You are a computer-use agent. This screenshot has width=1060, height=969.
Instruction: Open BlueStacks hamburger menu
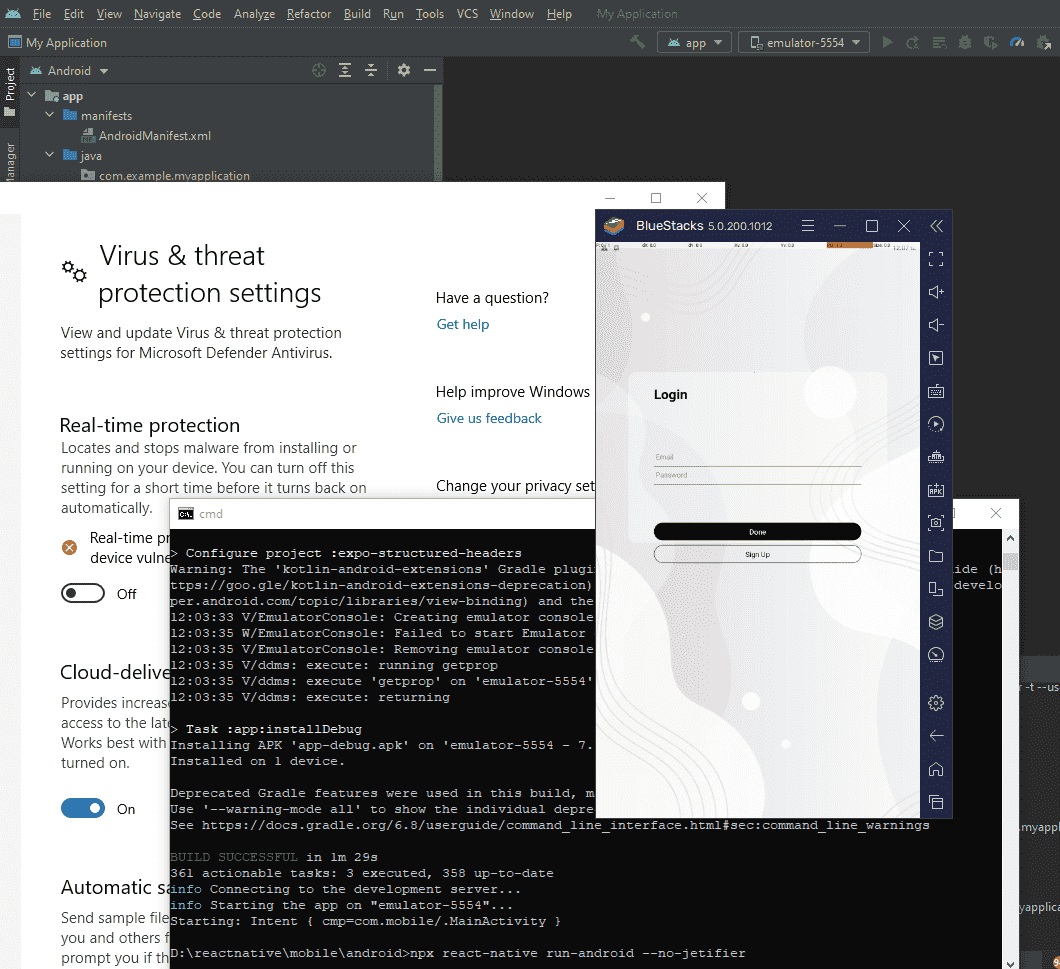pos(808,226)
